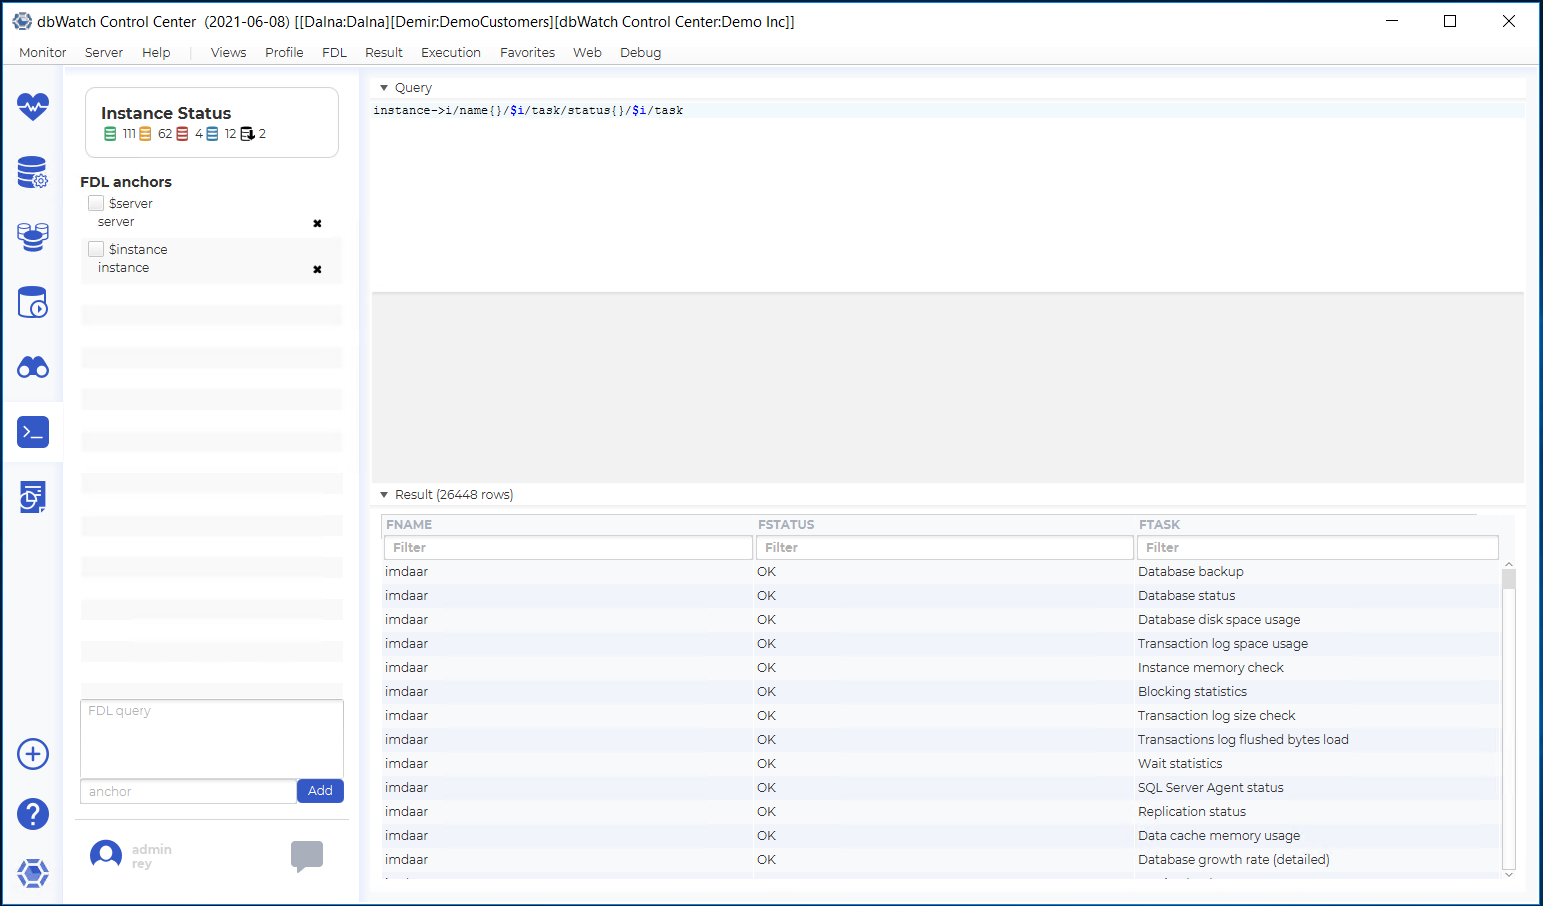Click the FTASK column filter field
This screenshot has height=906, width=1543.
coord(1318,548)
